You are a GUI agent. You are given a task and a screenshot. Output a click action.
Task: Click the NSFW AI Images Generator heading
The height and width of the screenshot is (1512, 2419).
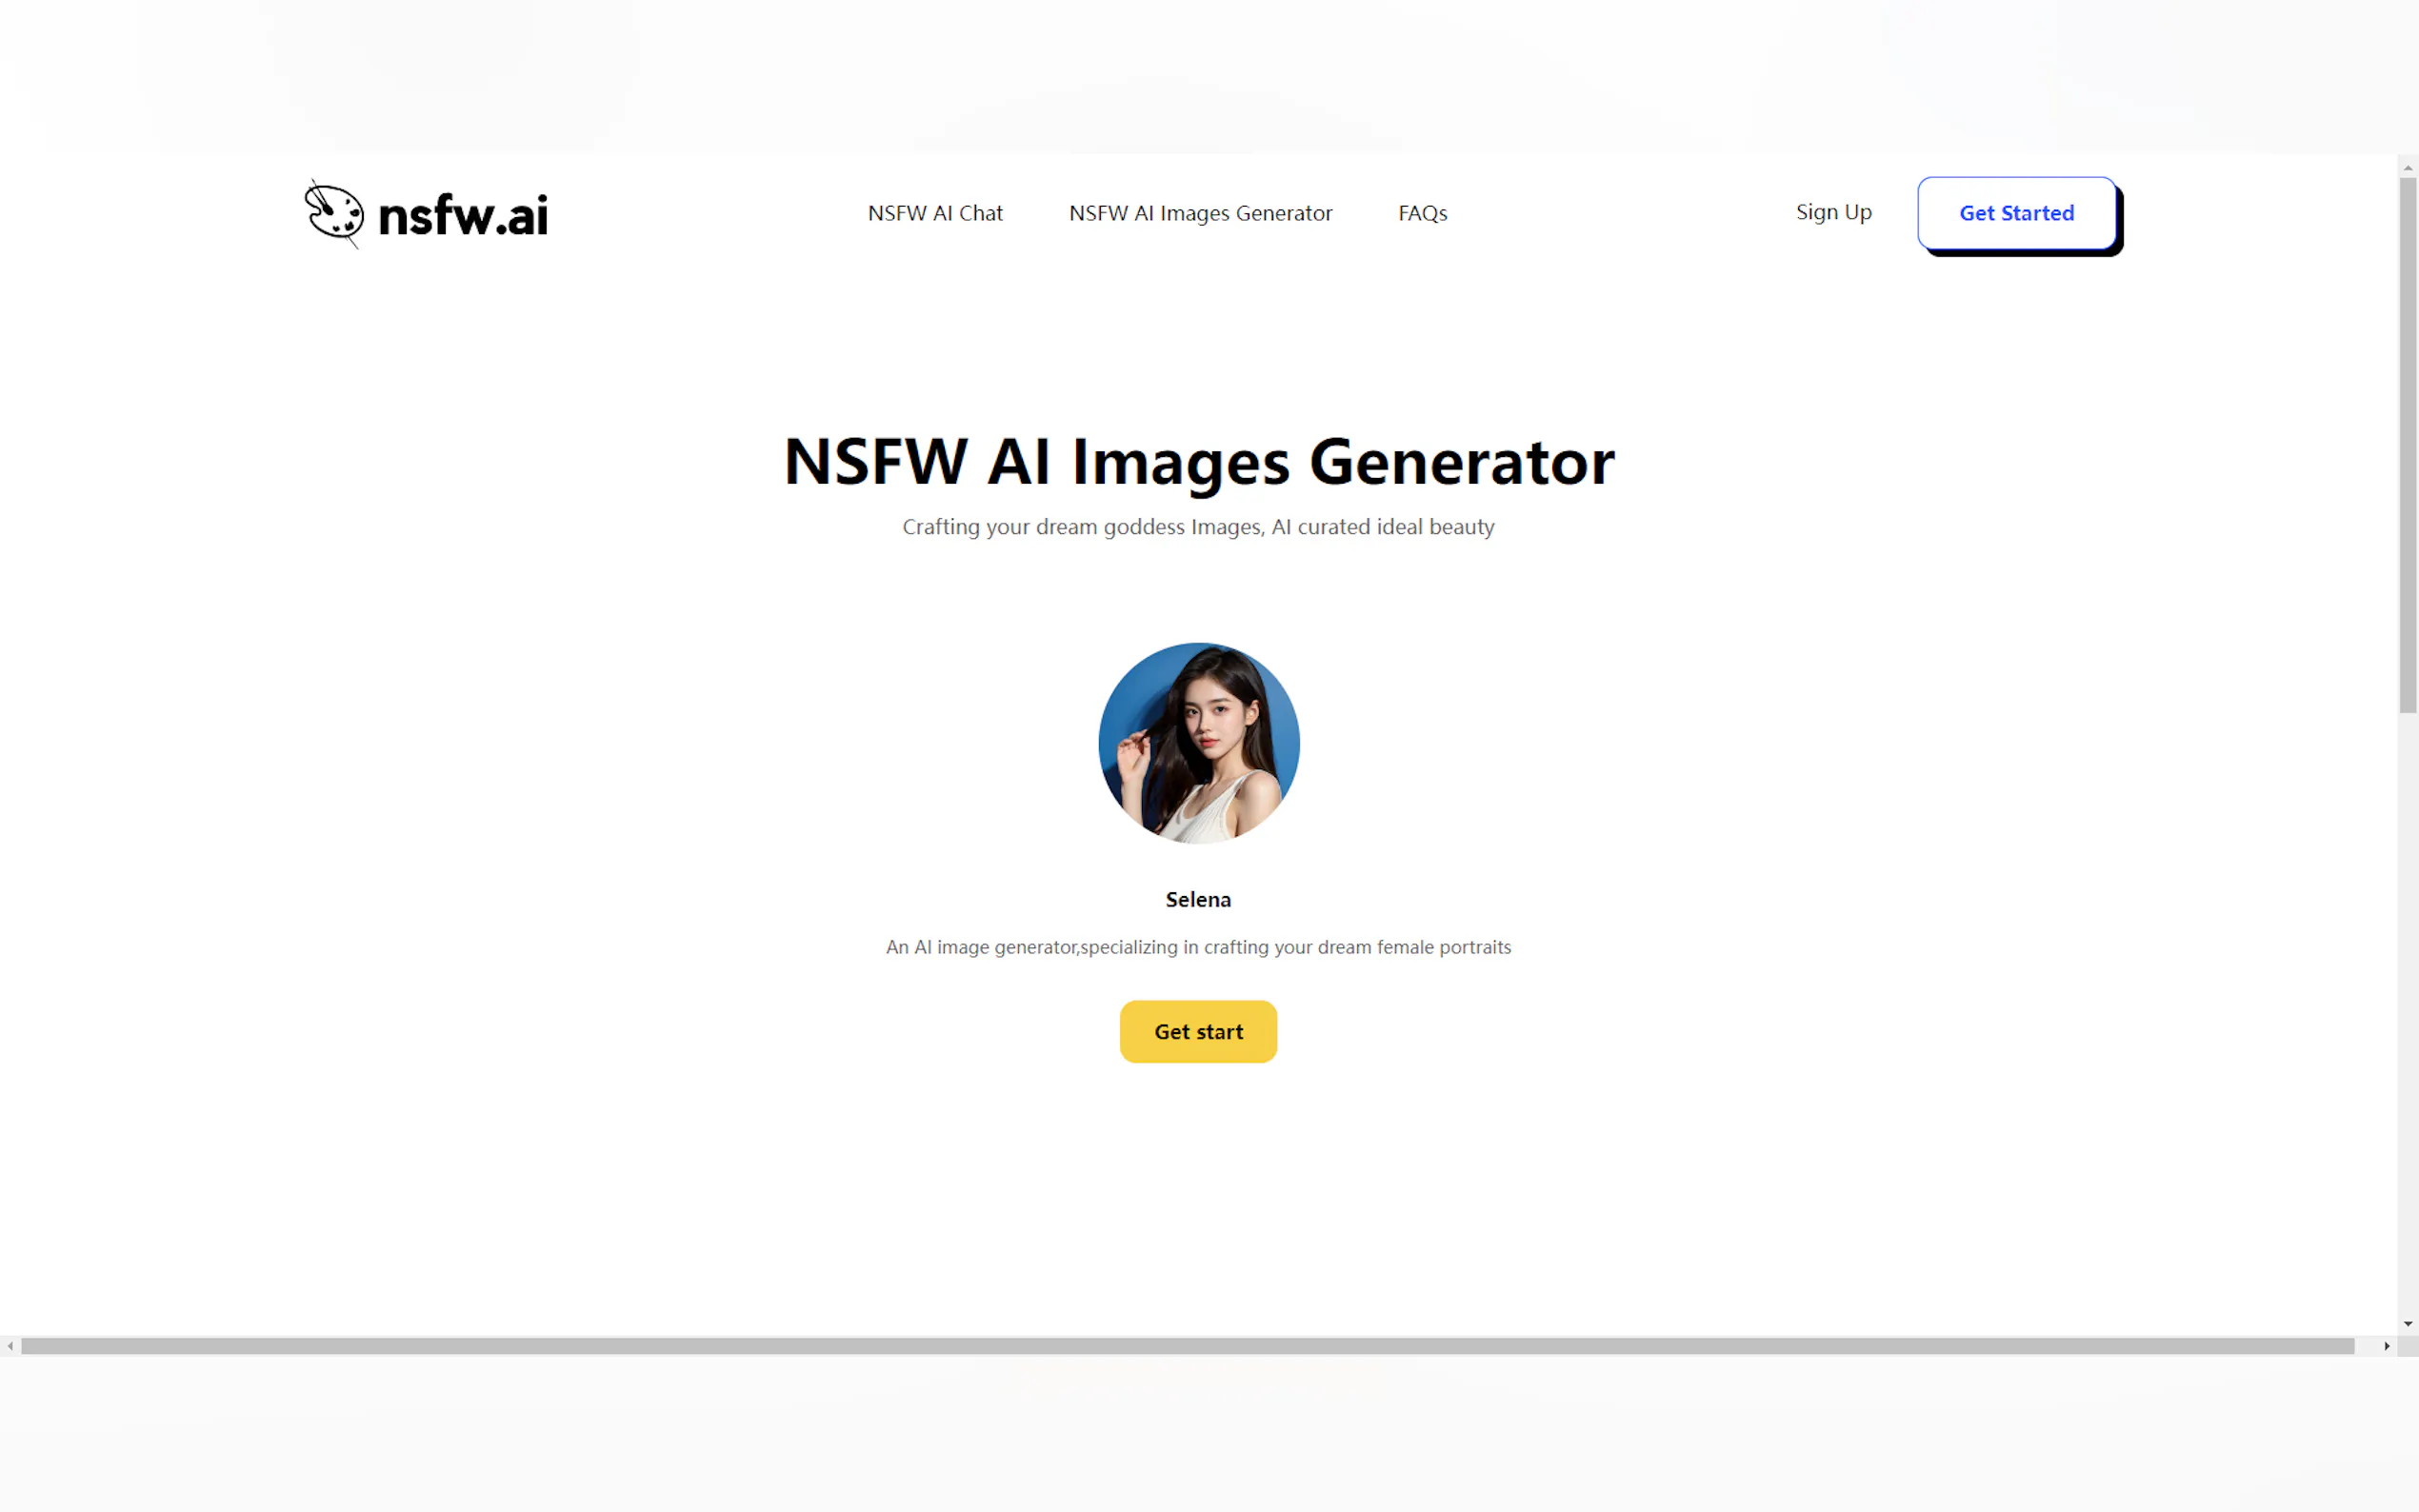[x=1198, y=462]
